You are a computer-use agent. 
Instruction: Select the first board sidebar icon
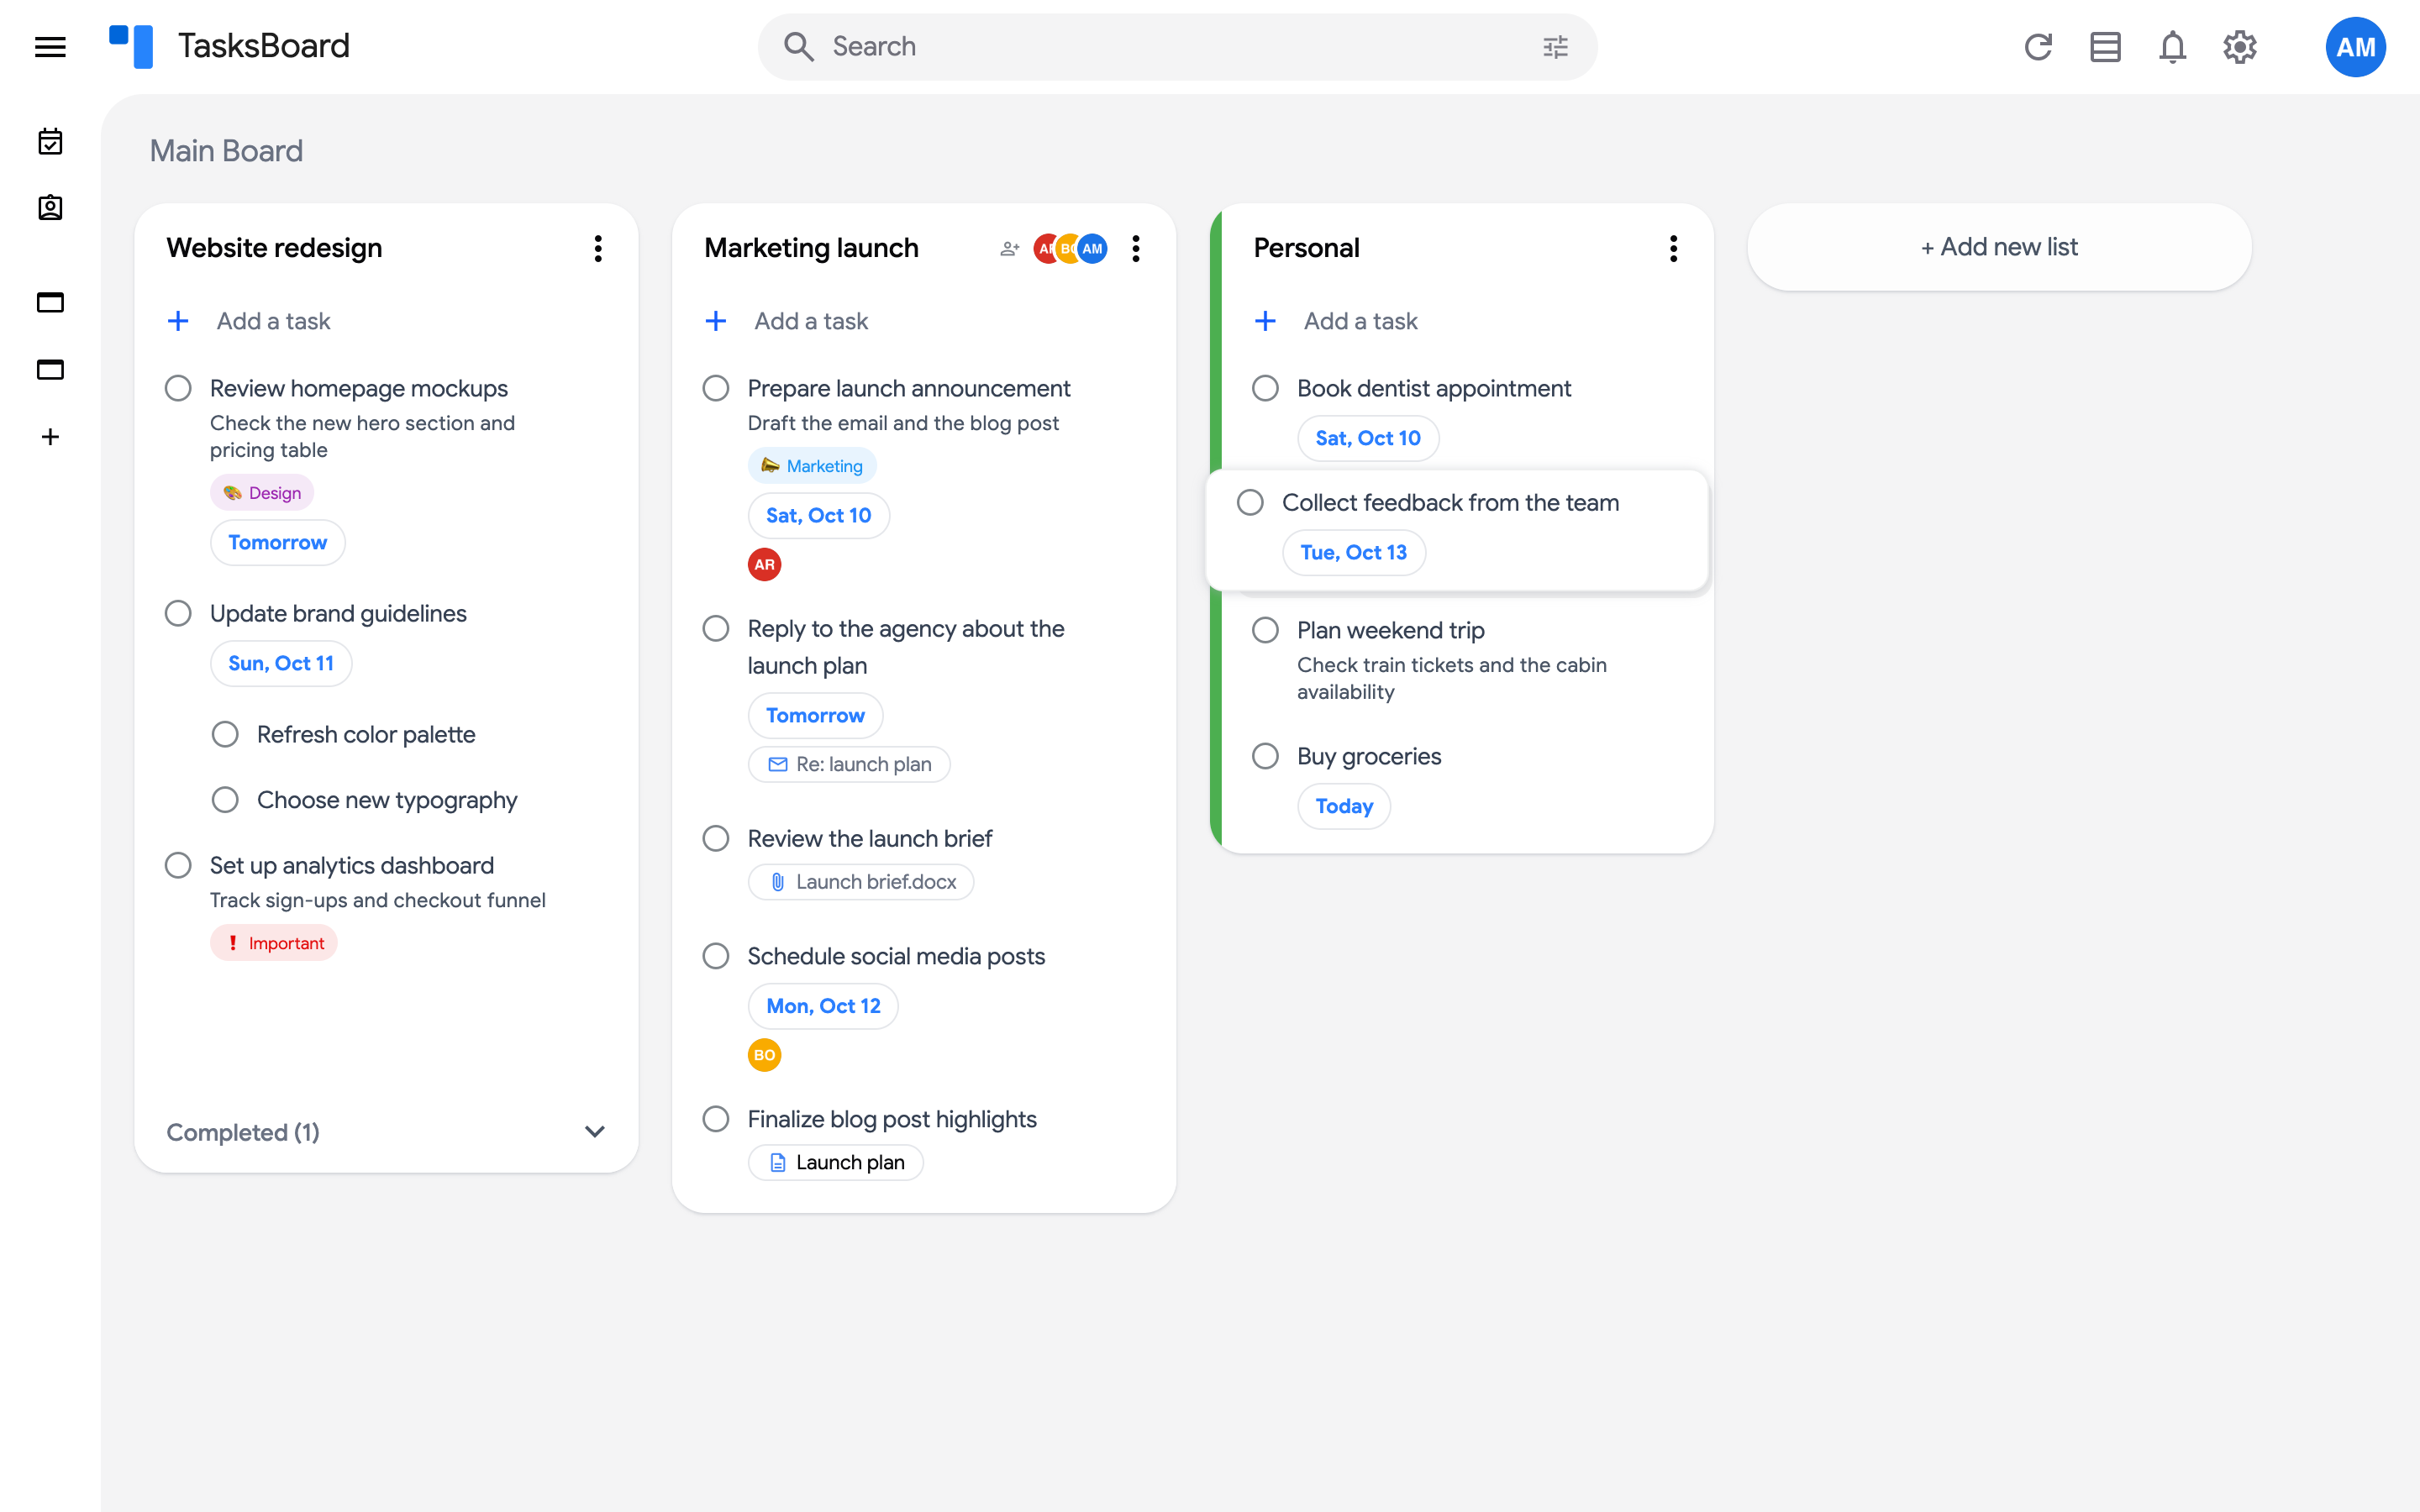(50, 302)
